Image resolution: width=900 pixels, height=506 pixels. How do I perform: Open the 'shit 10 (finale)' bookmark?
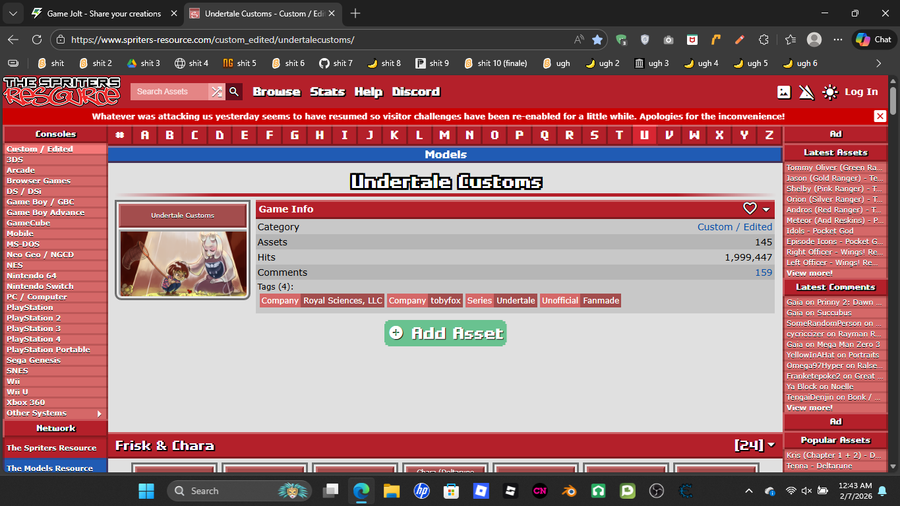point(496,63)
